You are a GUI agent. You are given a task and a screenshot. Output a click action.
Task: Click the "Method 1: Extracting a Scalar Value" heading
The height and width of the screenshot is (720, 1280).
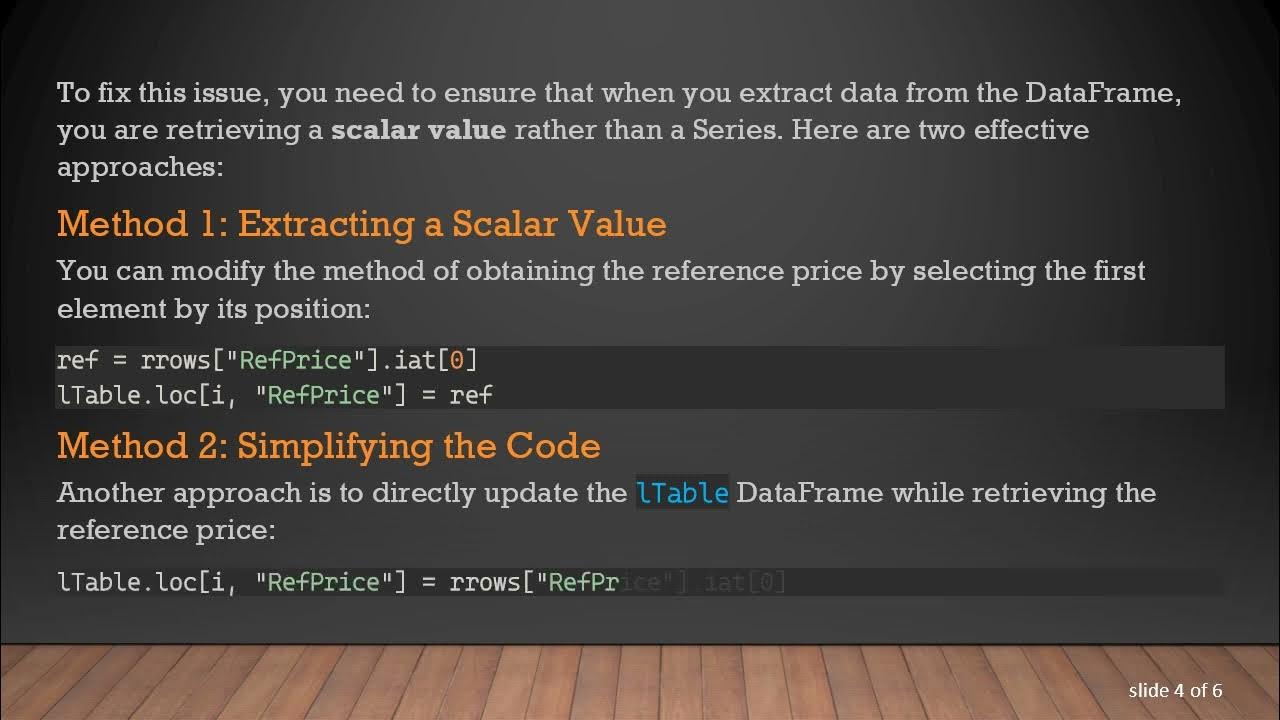click(x=361, y=223)
